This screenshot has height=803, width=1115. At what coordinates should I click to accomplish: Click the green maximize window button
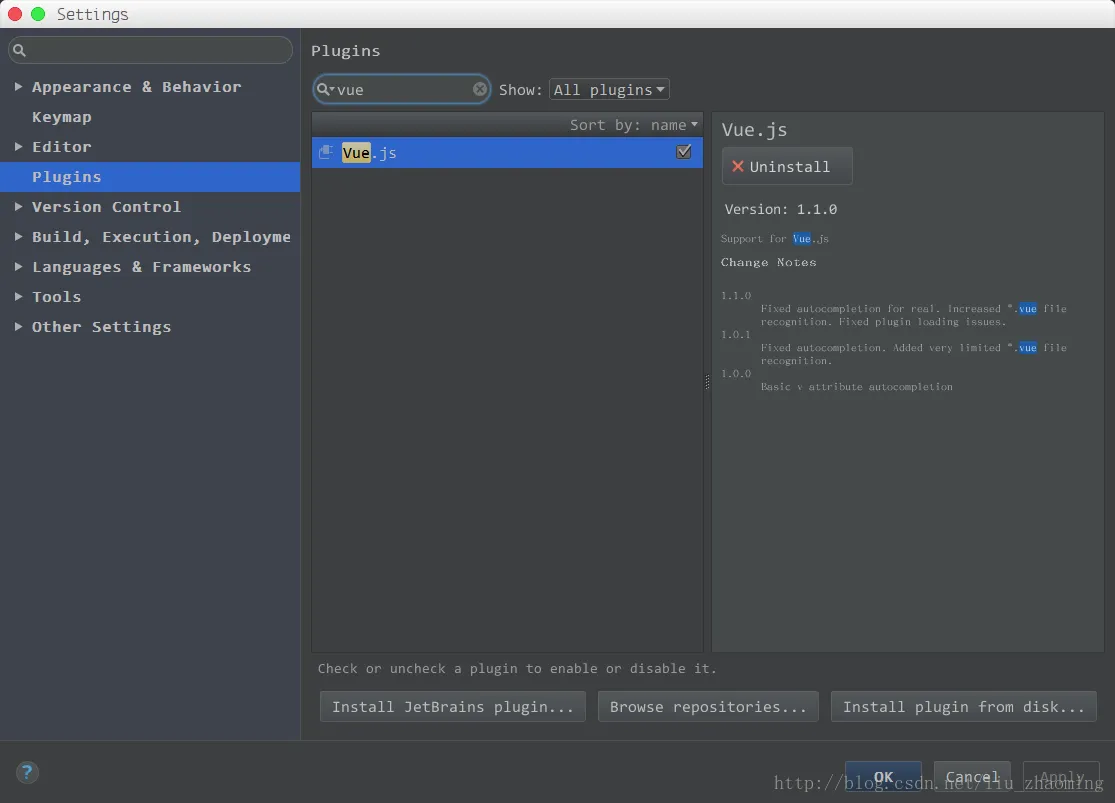(38, 14)
